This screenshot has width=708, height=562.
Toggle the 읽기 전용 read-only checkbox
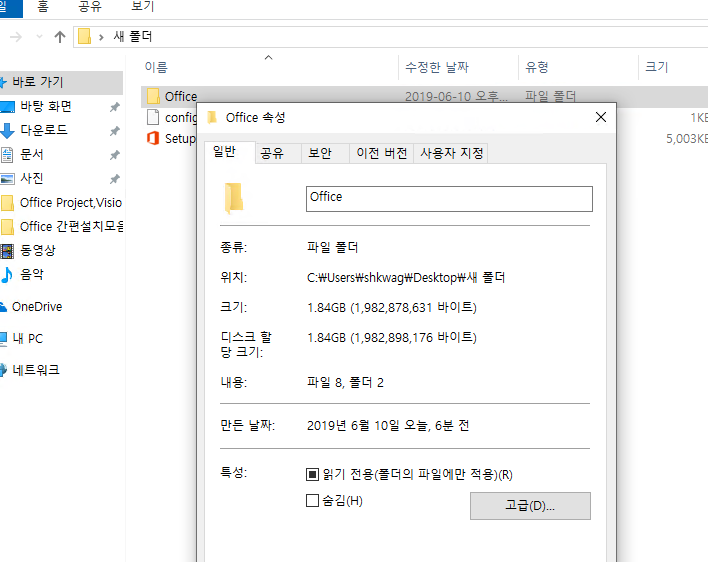point(312,474)
